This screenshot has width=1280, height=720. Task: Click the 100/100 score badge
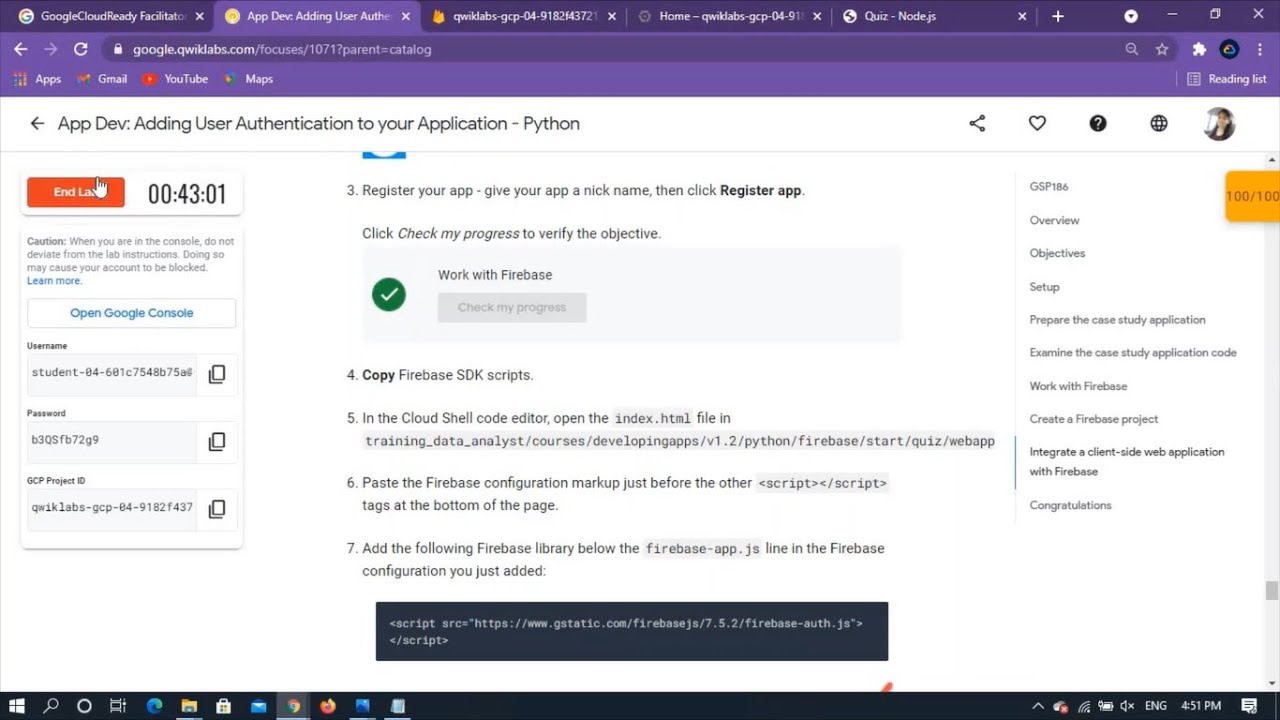pyautogui.click(x=1252, y=196)
